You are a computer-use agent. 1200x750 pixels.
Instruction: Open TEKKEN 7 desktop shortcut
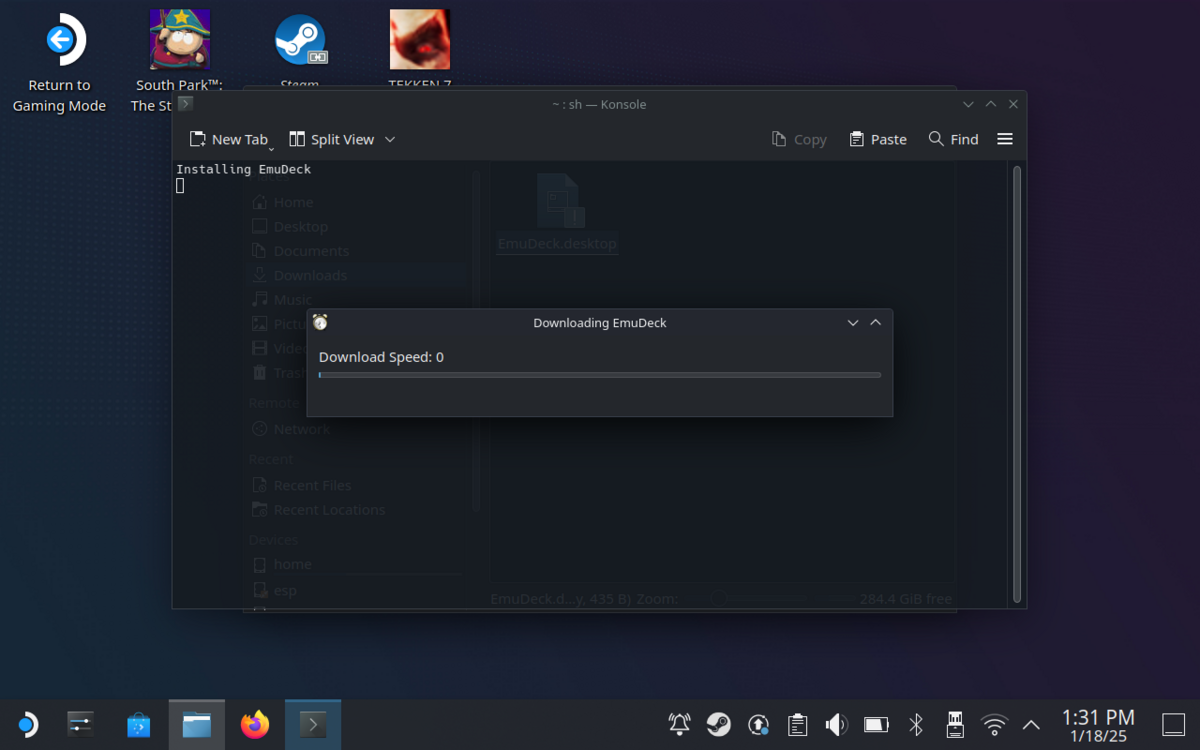click(x=420, y=50)
